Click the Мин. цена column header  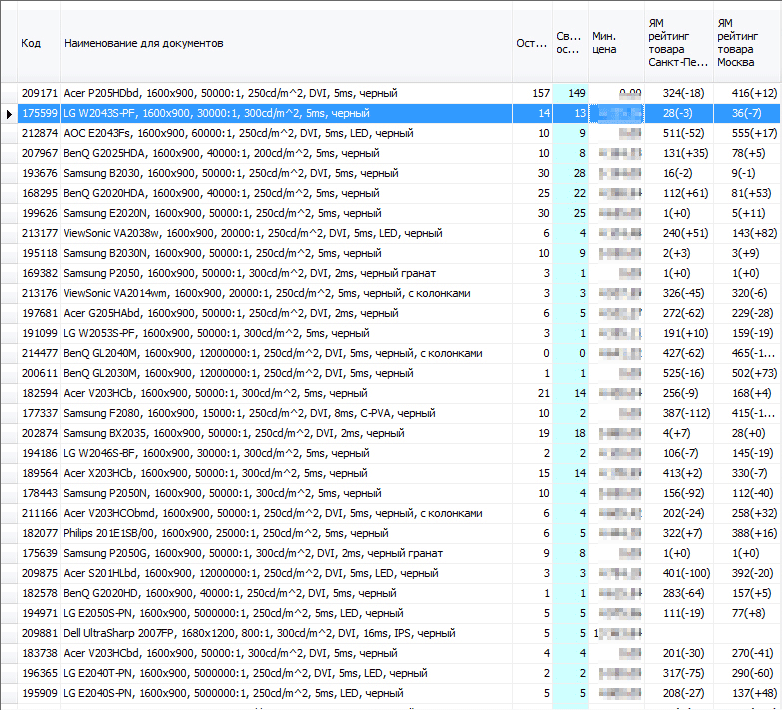coord(616,43)
